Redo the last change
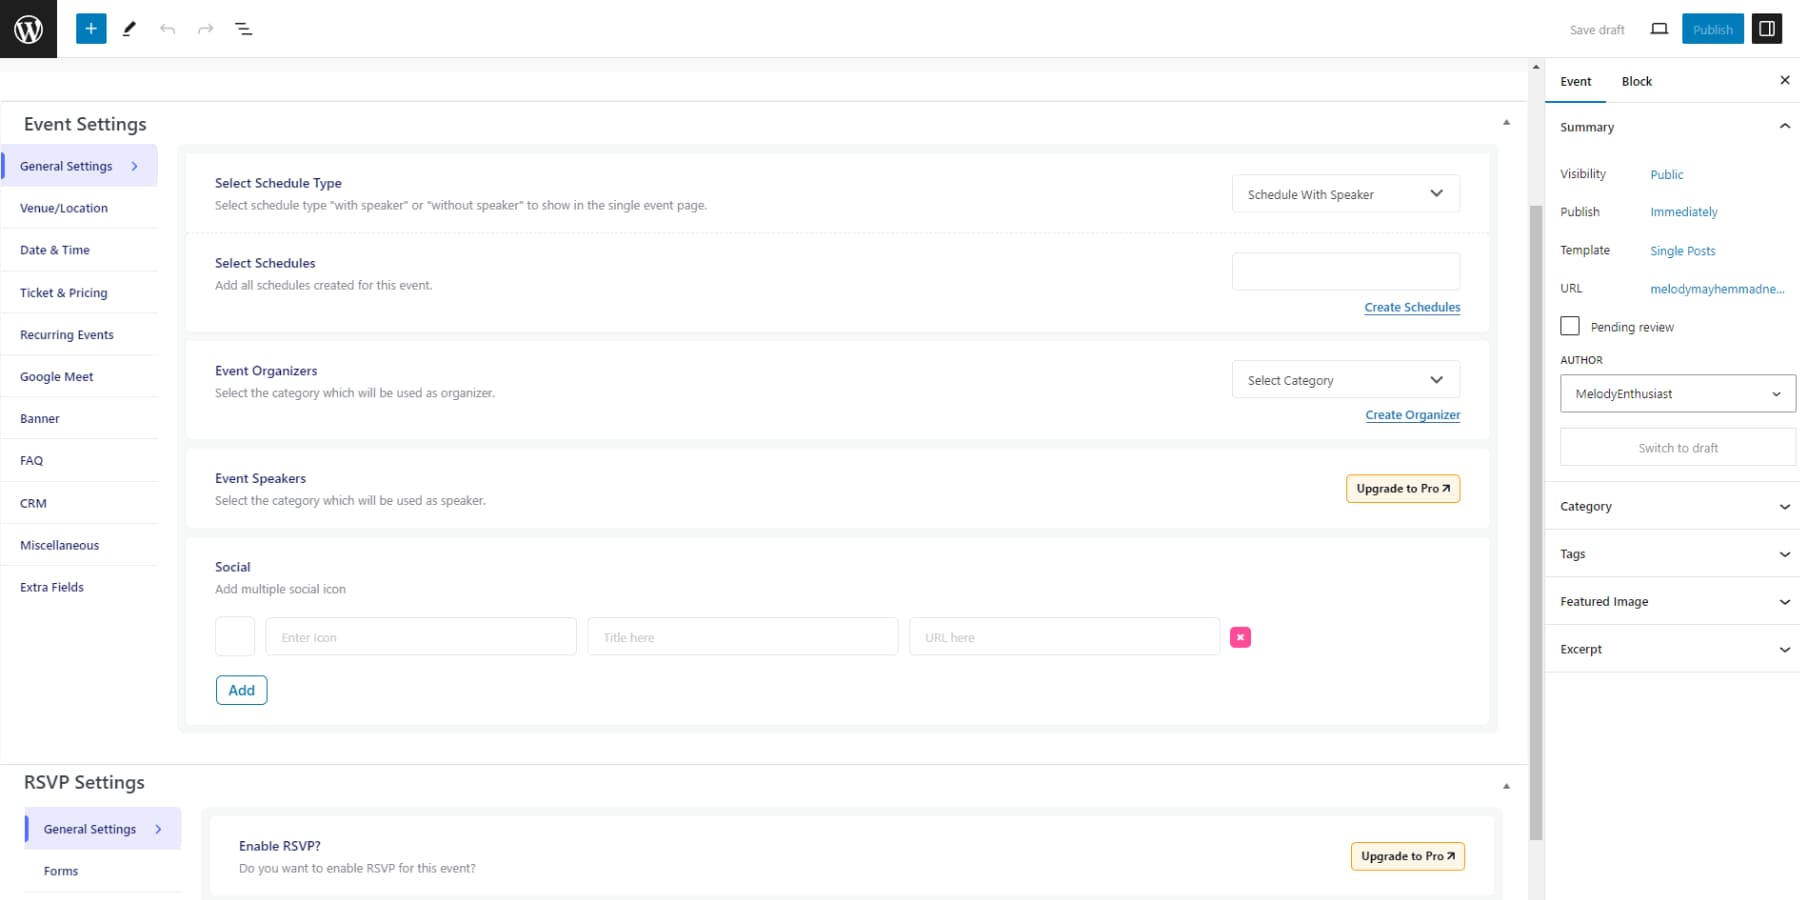 [205, 29]
